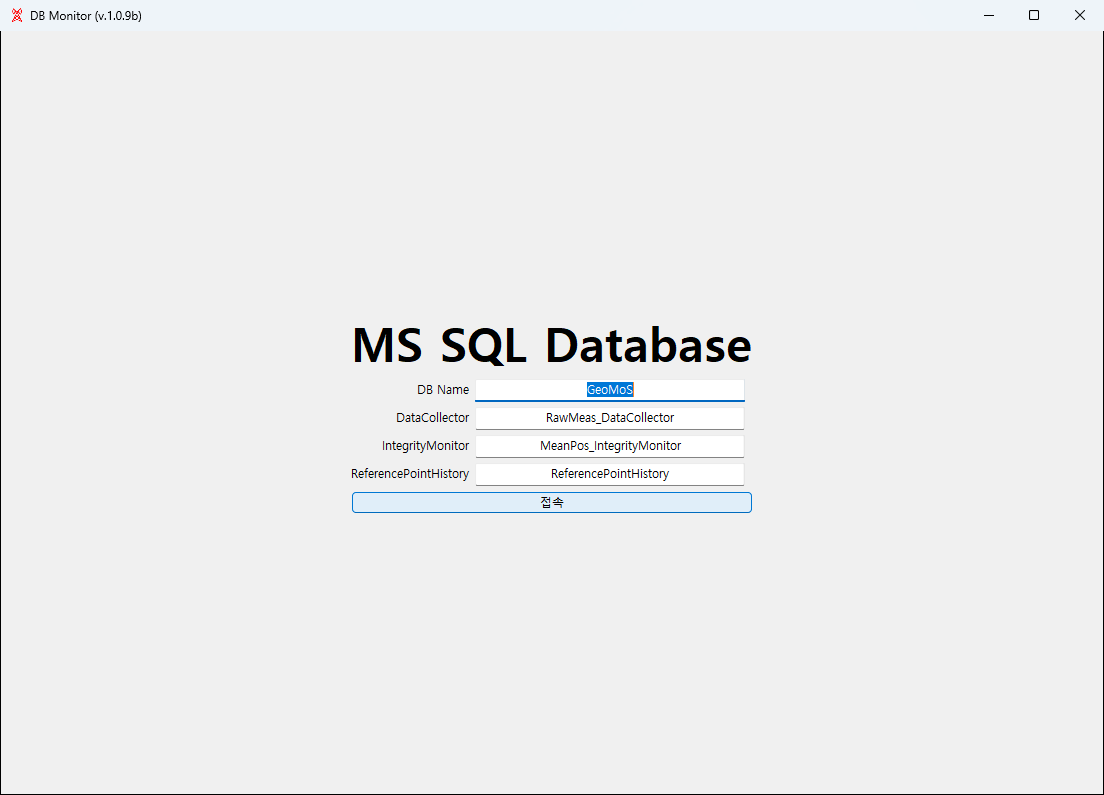This screenshot has width=1104, height=795.
Task: Select the IntegrityMonitor input field
Action: pyautogui.click(x=610, y=446)
